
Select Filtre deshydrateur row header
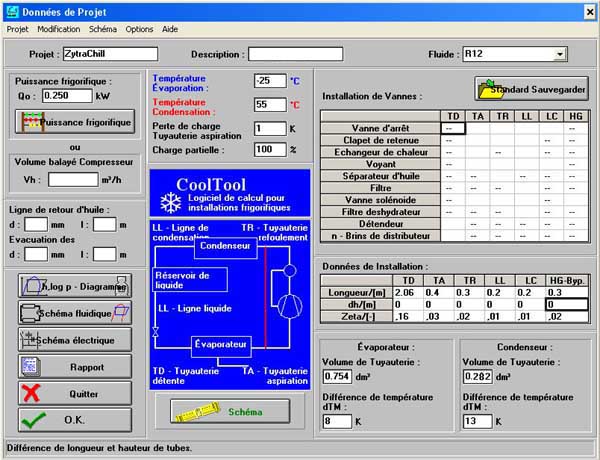[x=380, y=212]
